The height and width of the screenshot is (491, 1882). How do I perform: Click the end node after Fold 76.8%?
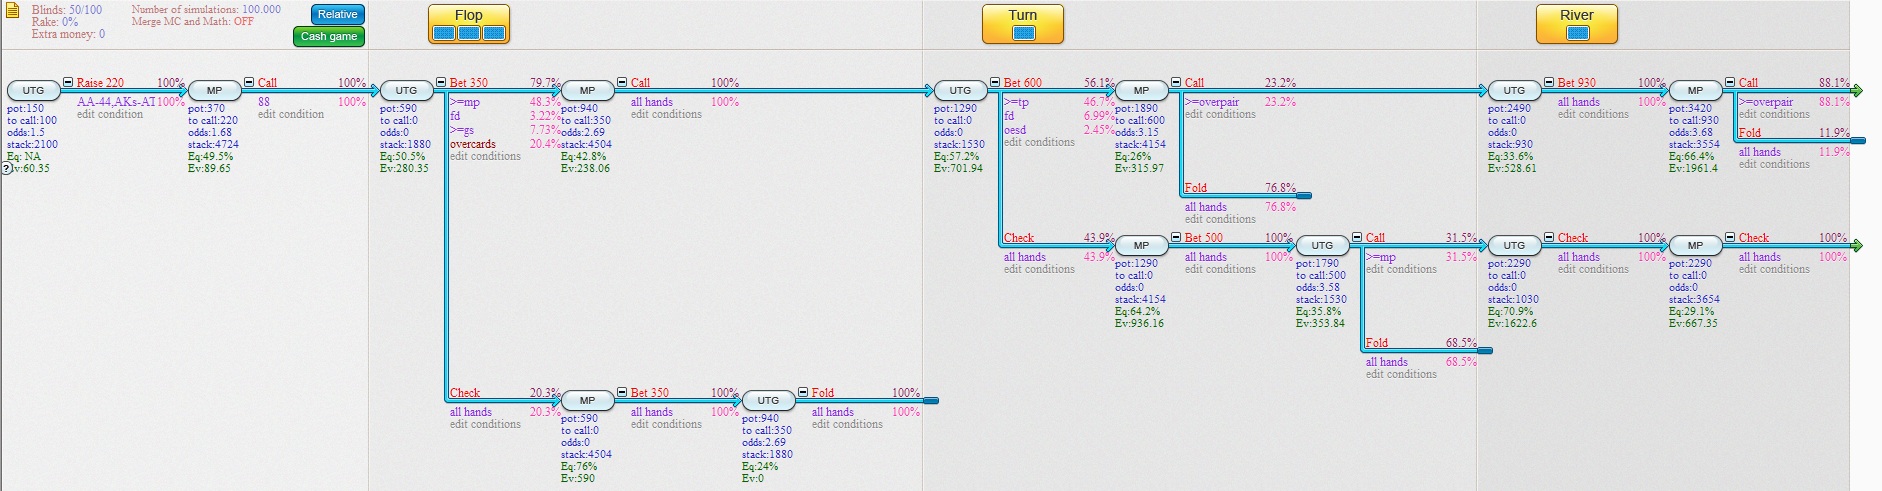[x=1304, y=196]
